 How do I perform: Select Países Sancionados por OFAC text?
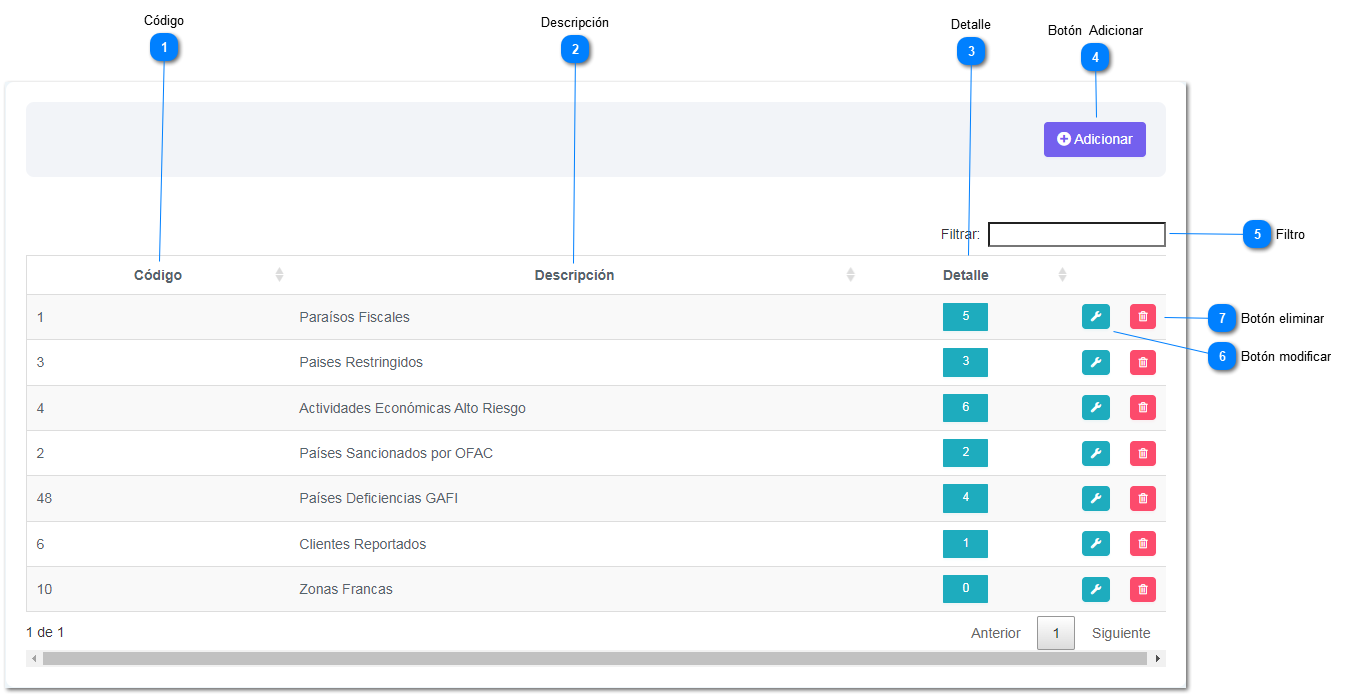pyautogui.click(x=396, y=453)
